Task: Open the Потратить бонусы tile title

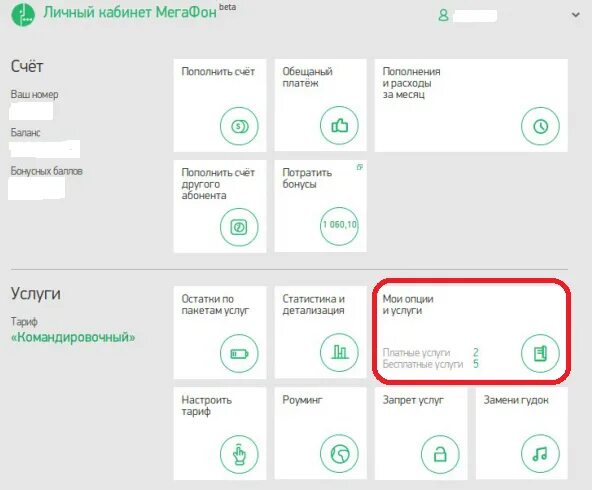Action: tap(307, 178)
